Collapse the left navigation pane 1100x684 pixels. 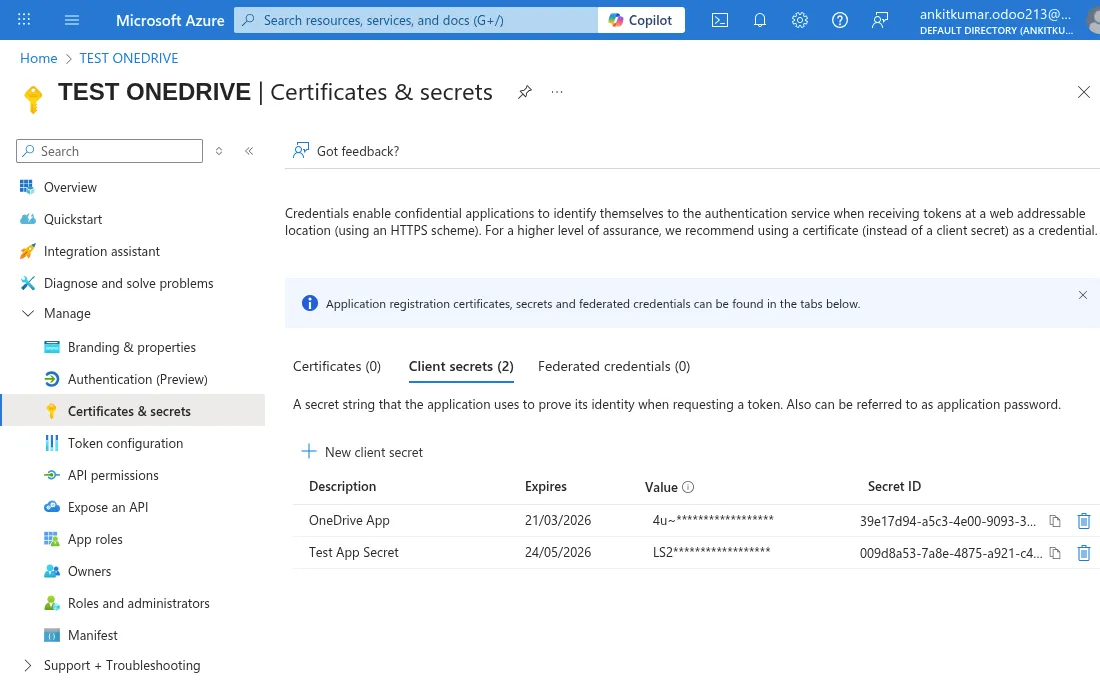(x=249, y=151)
